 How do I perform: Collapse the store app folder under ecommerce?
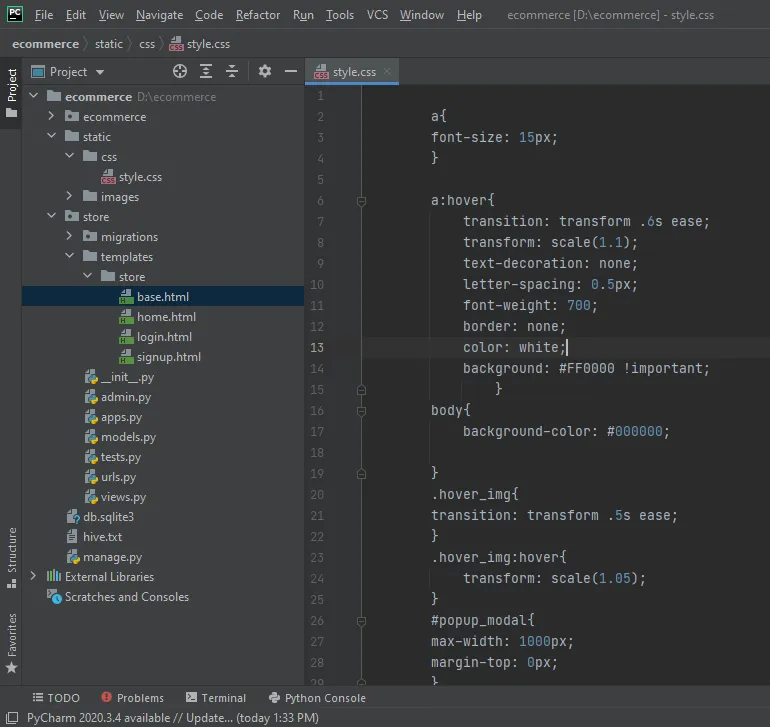(52, 216)
